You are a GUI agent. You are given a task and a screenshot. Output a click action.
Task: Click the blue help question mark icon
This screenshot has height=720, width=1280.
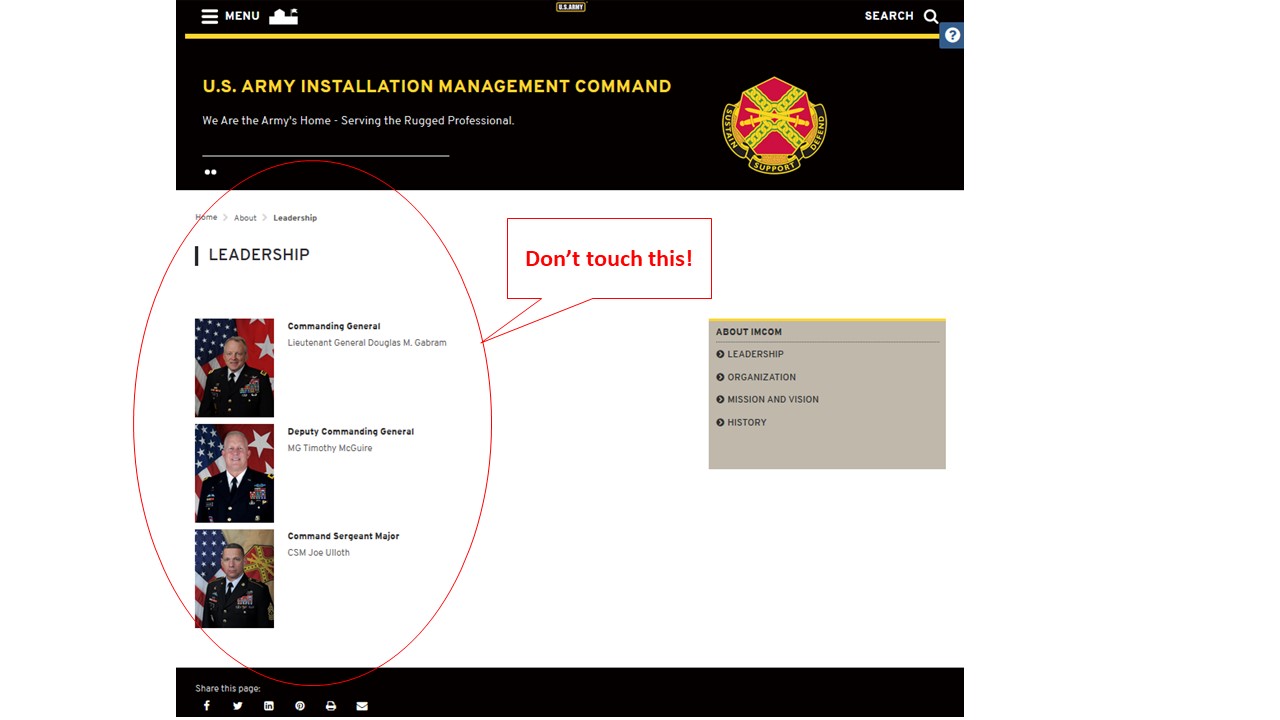[952, 35]
